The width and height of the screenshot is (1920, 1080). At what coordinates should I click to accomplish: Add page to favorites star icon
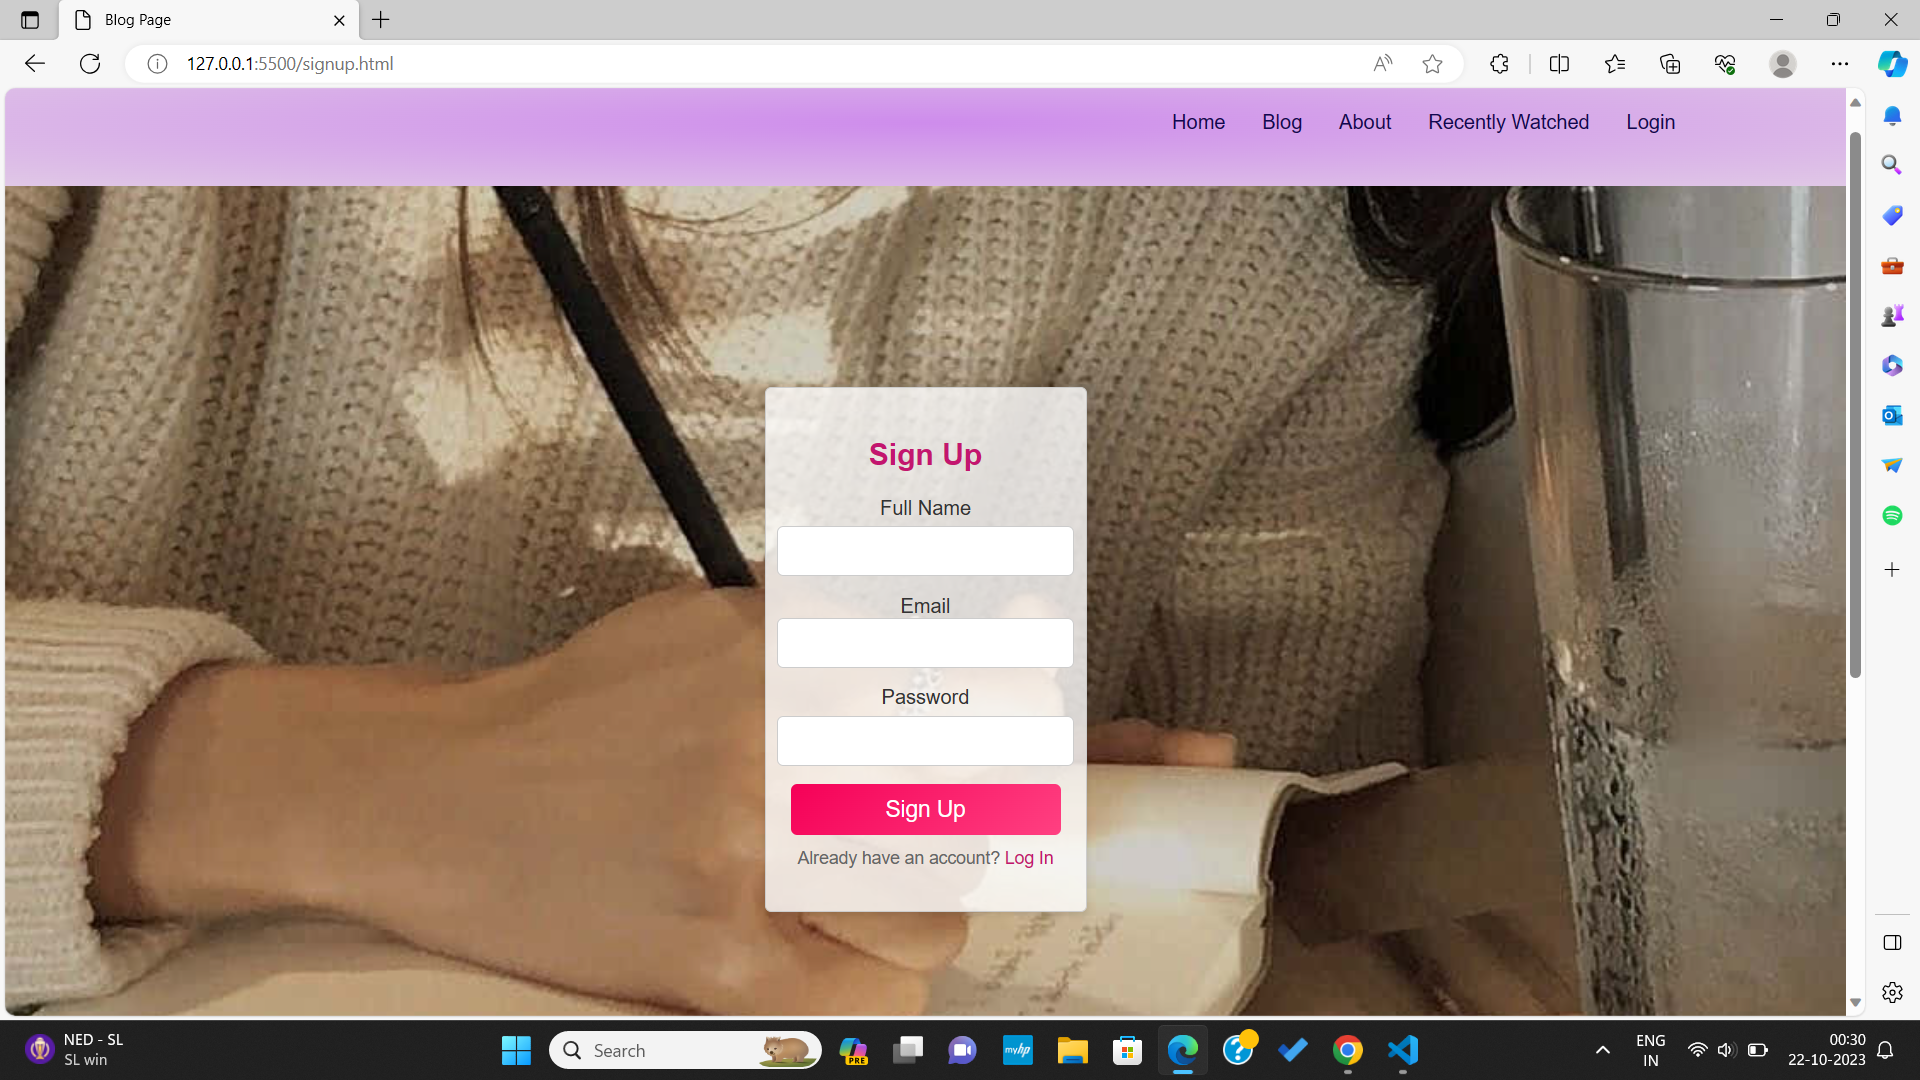click(x=1432, y=64)
